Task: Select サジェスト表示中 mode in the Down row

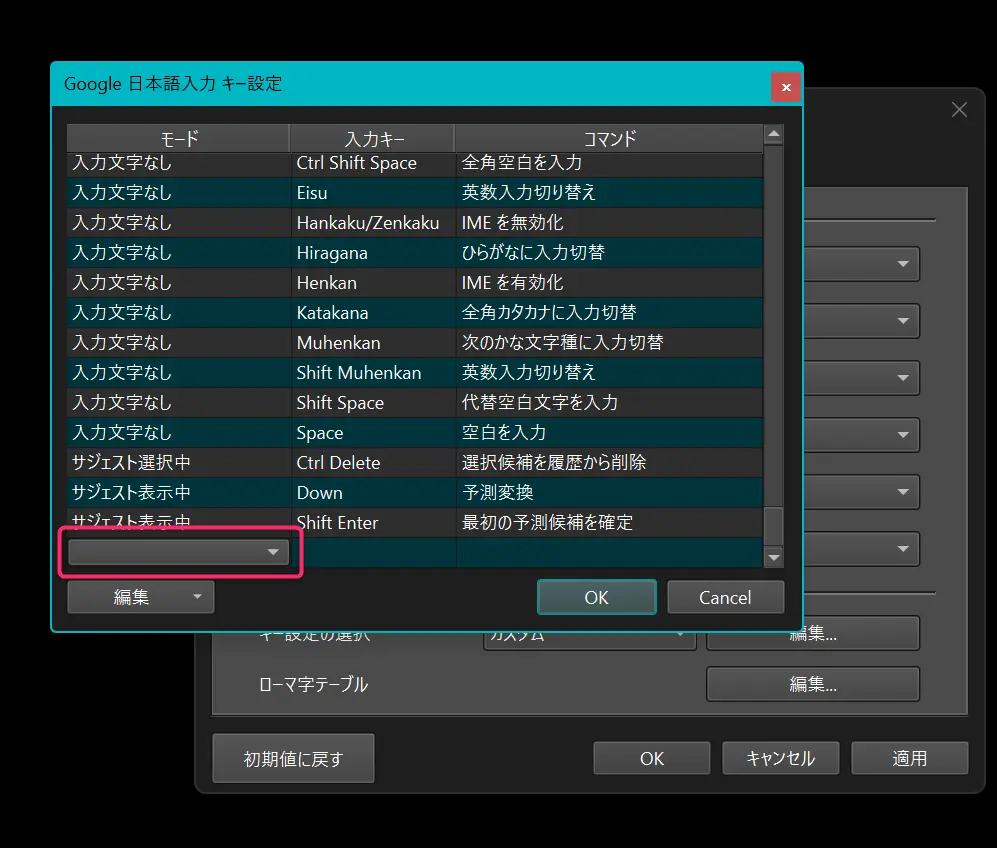Action: 179,493
